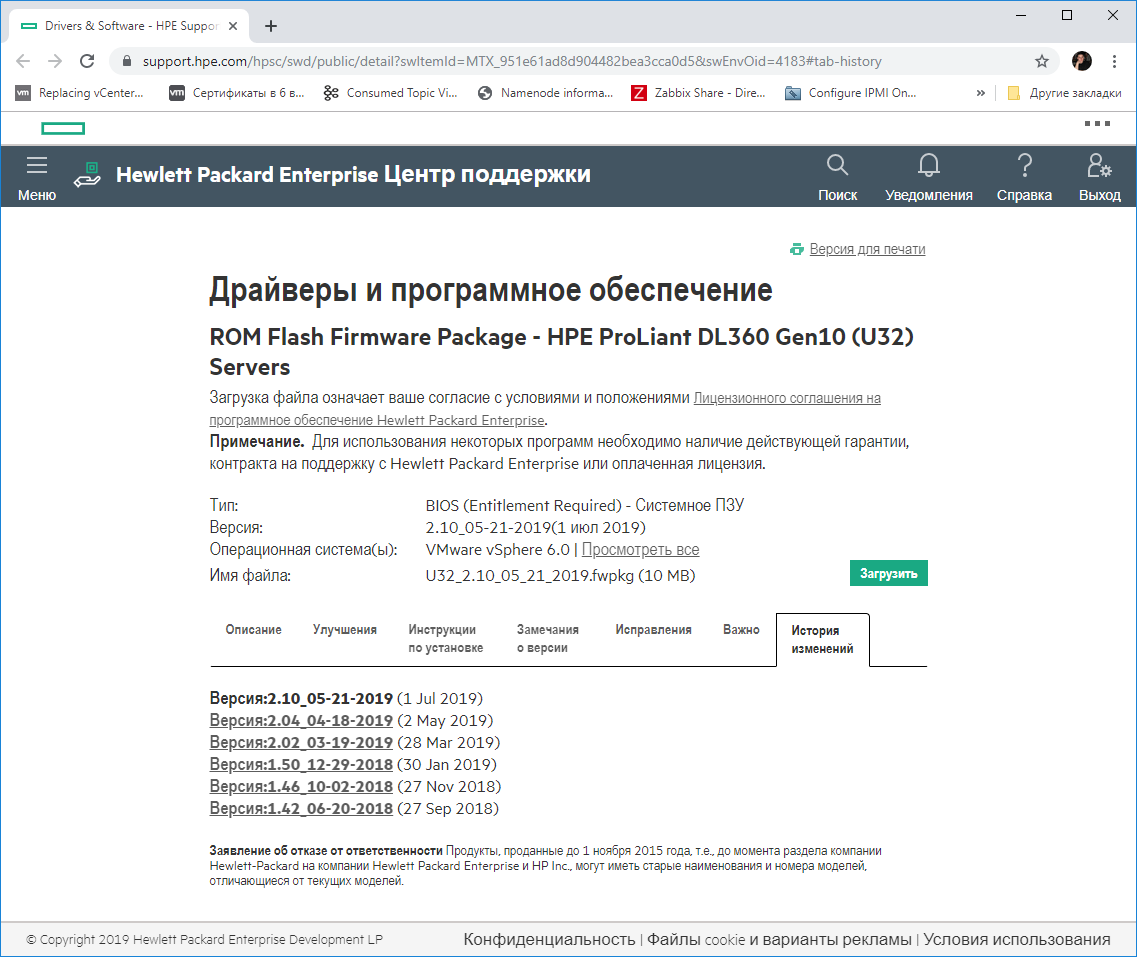The image size is (1137, 957).
Task: Minimize the browser window
Action: [1021, 15]
